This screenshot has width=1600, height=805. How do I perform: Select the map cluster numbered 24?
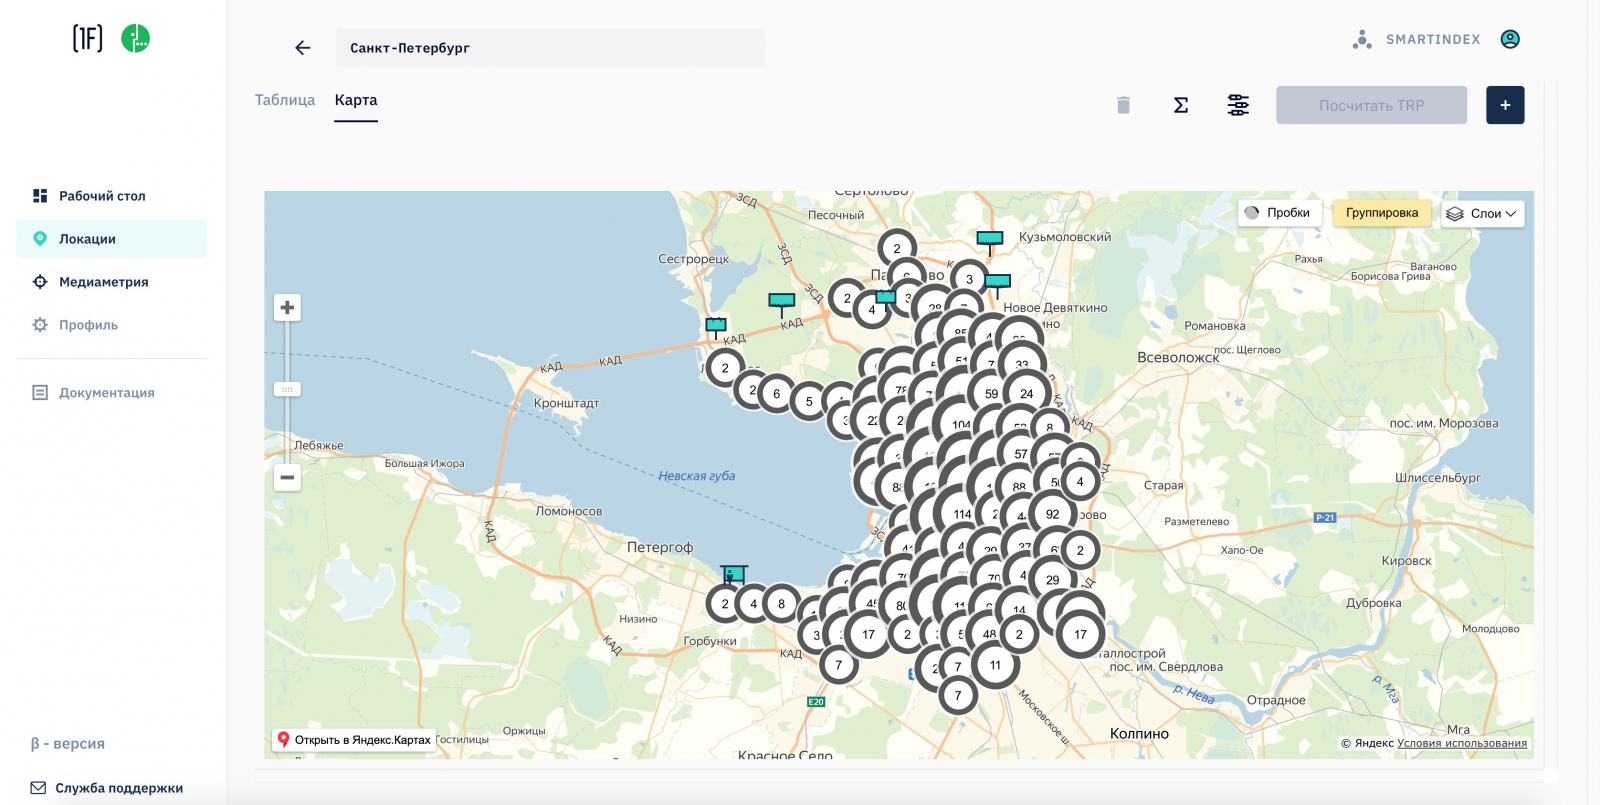(1026, 394)
